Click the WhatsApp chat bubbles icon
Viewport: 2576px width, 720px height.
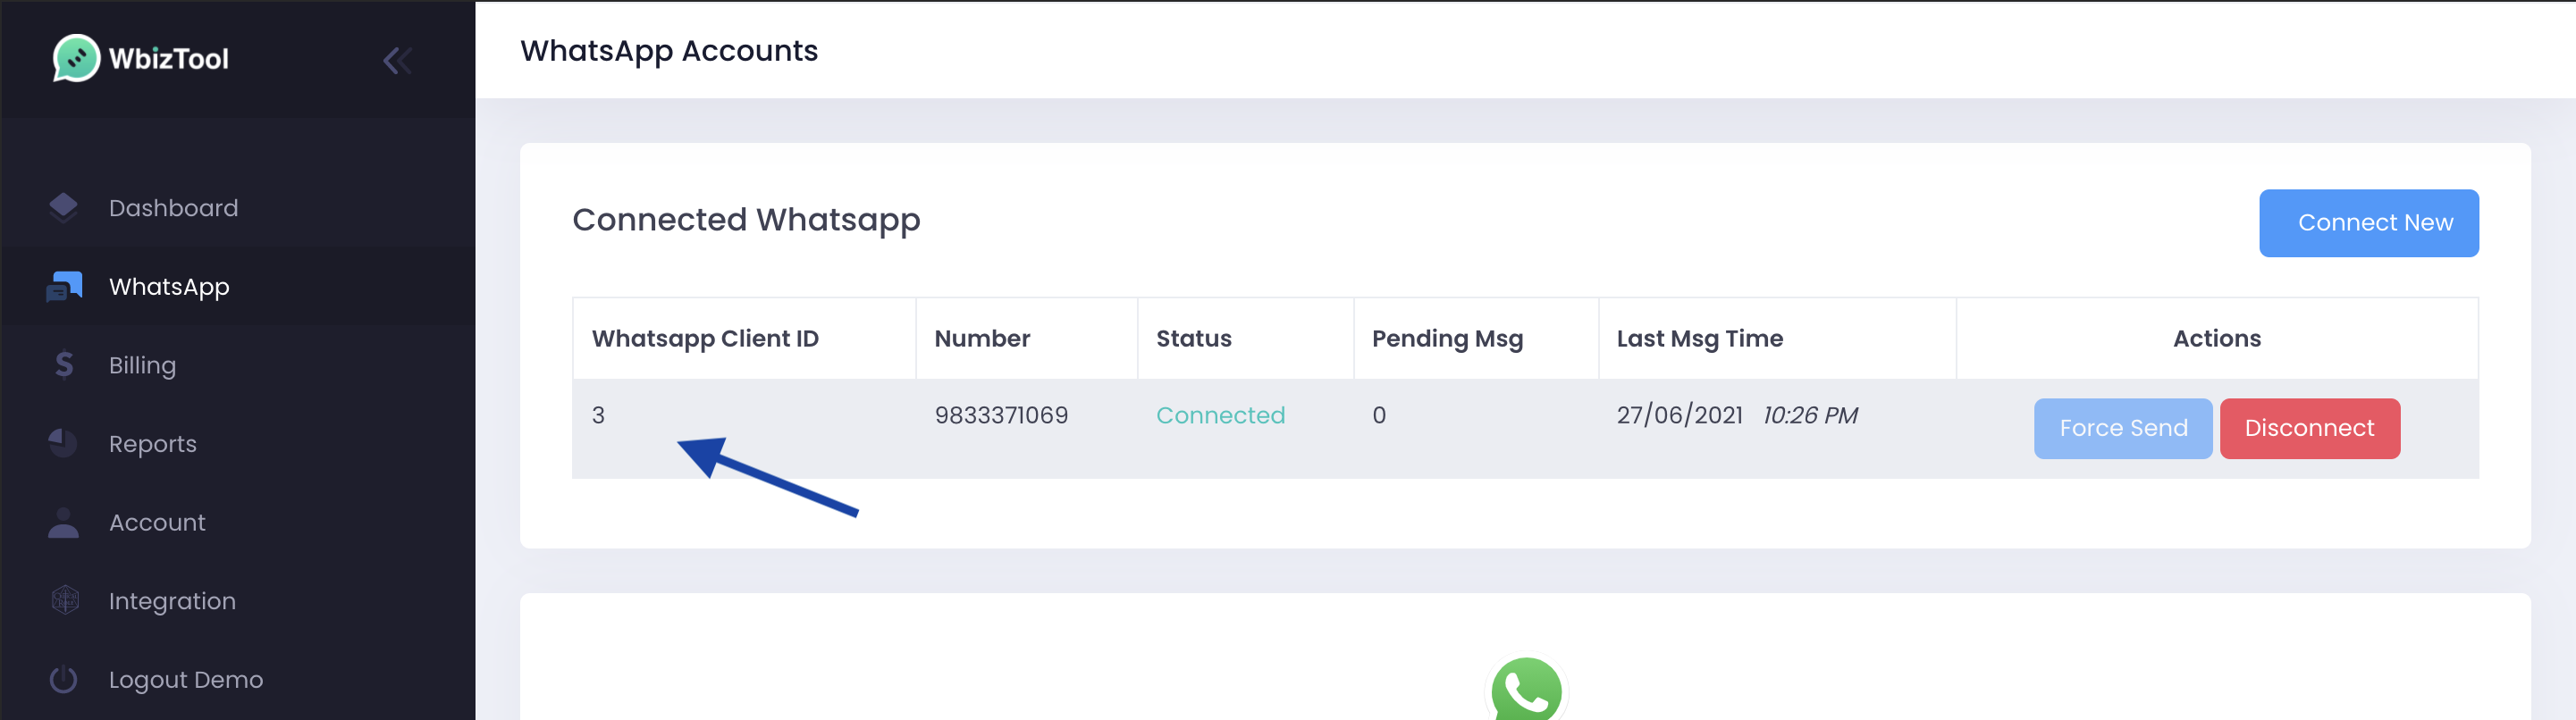[x=64, y=287]
